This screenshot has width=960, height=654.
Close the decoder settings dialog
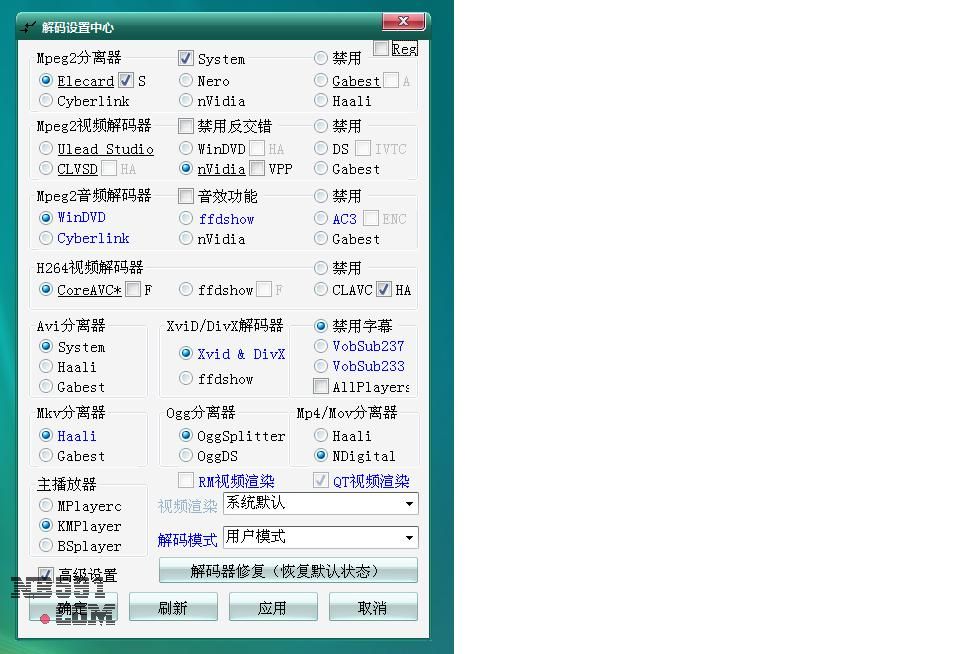404,21
